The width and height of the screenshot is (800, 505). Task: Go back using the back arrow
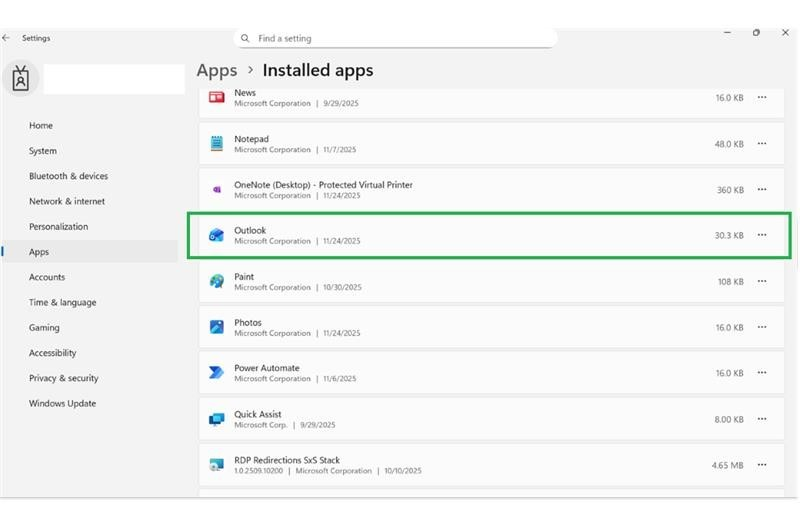[x=7, y=38]
